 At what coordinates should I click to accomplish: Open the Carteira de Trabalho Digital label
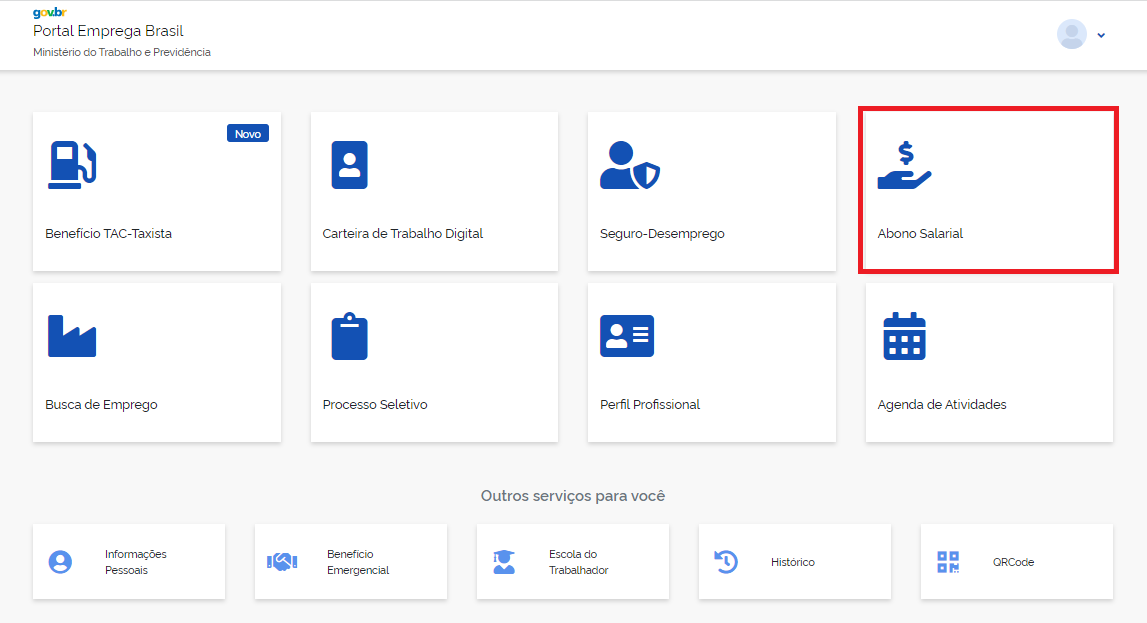[402, 233]
